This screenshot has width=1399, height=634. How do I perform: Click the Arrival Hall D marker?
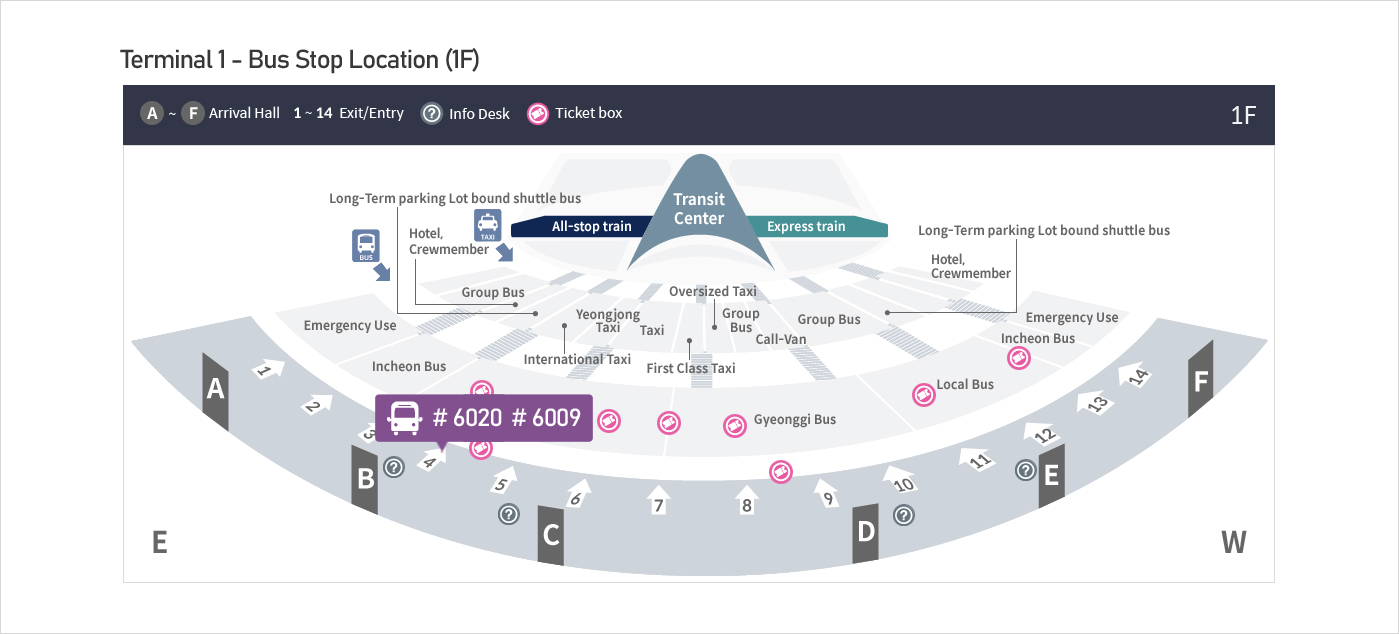pyautogui.click(x=865, y=529)
